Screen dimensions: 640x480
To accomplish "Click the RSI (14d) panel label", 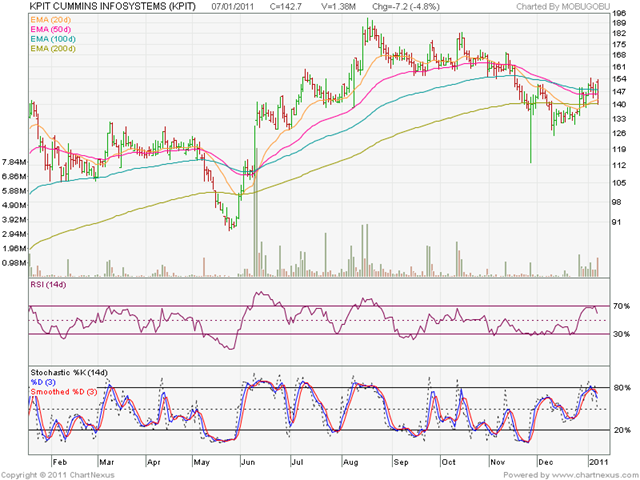I will coord(48,284).
